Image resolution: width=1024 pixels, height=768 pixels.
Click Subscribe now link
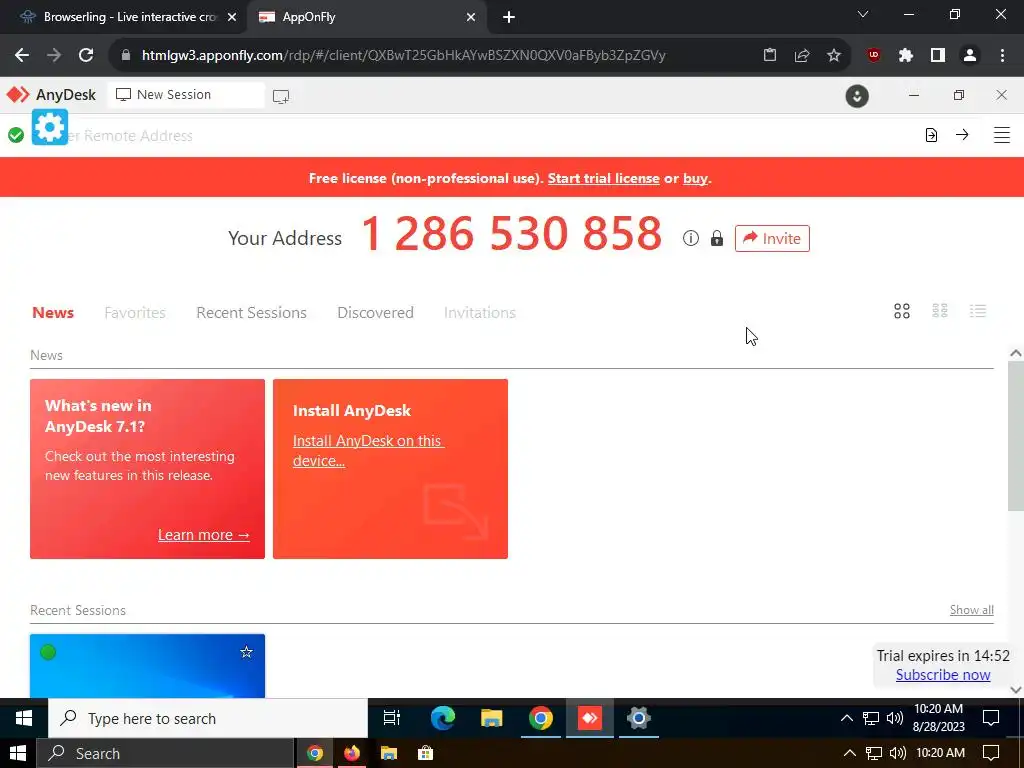click(x=943, y=675)
